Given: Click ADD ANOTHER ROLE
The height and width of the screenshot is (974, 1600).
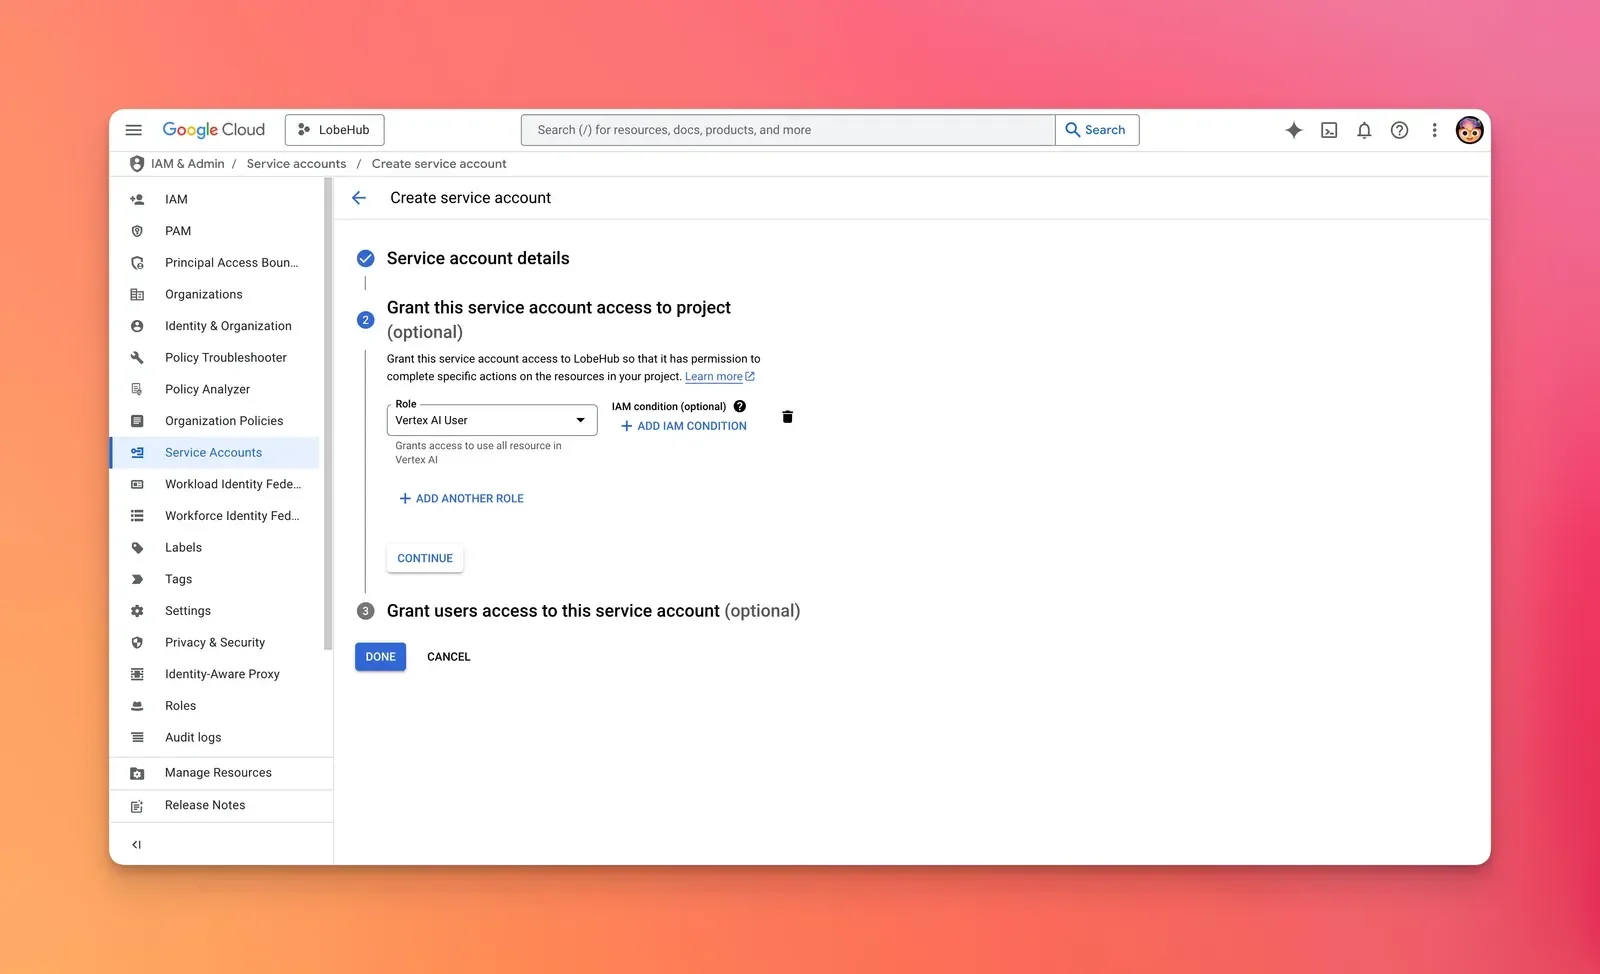Looking at the screenshot, I should 461,498.
